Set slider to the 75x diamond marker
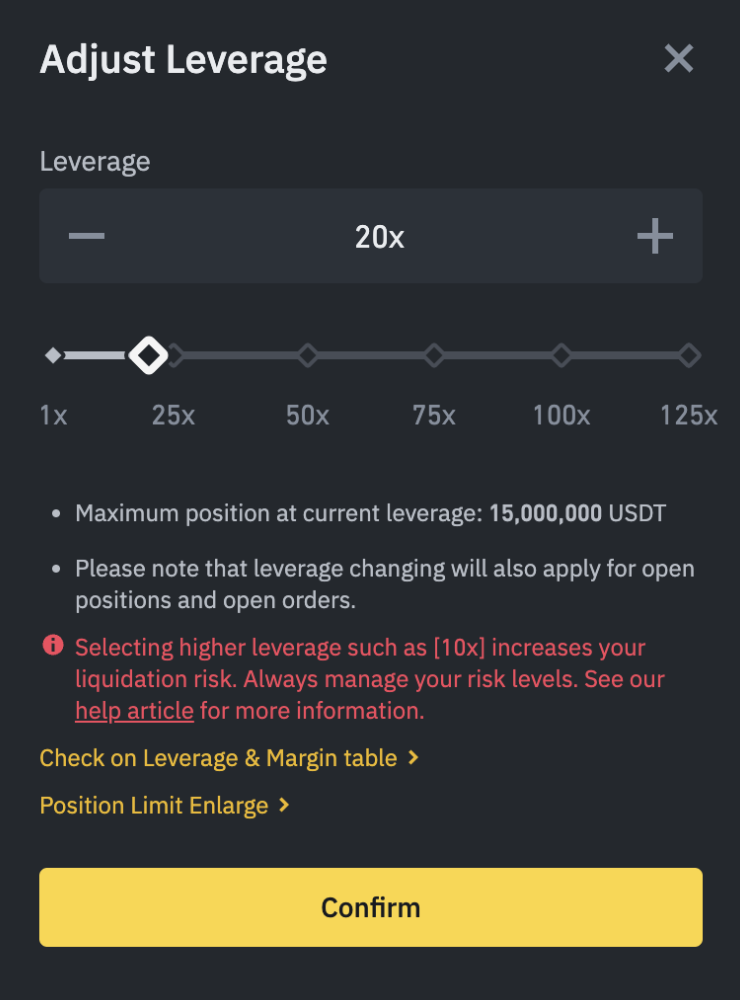This screenshot has height=1000, width=740. 434,355
